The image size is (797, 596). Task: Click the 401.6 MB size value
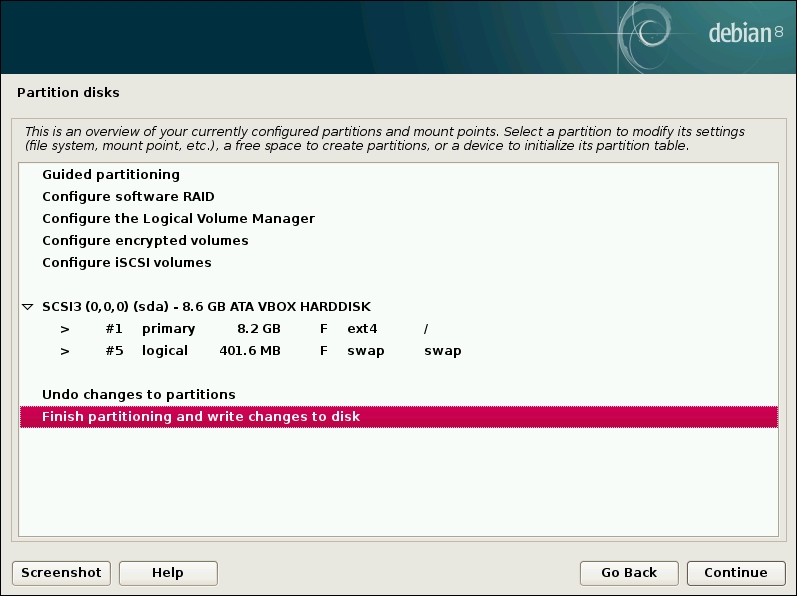point(250,351)
